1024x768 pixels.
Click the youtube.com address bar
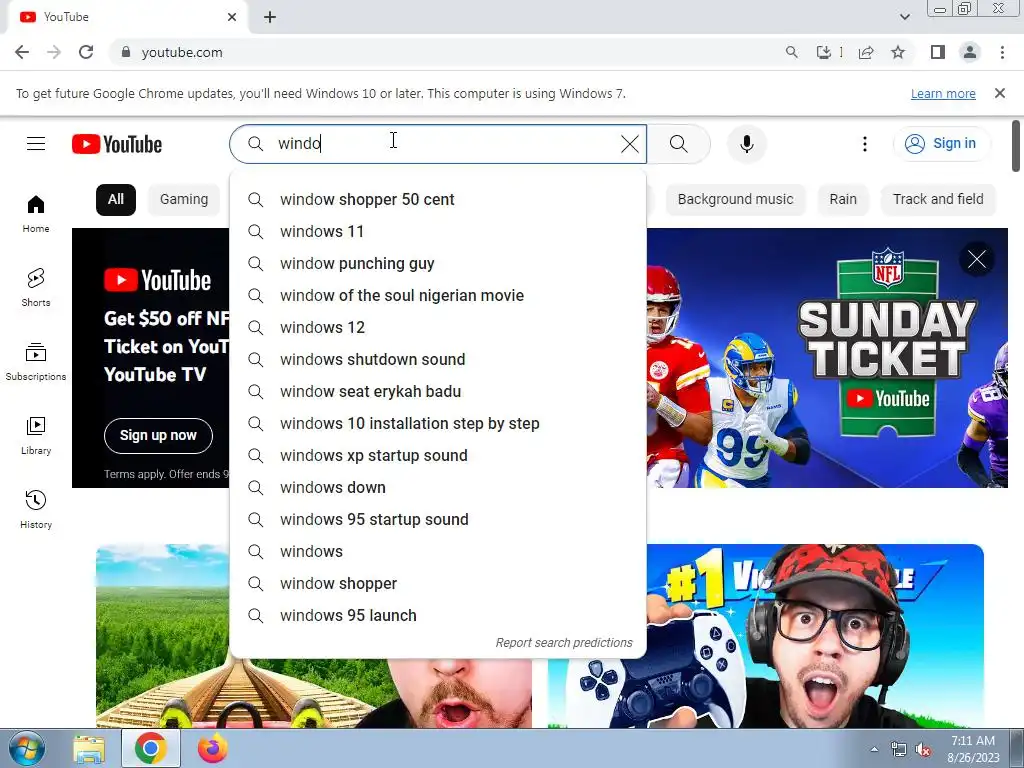click(x=444, y=52)
